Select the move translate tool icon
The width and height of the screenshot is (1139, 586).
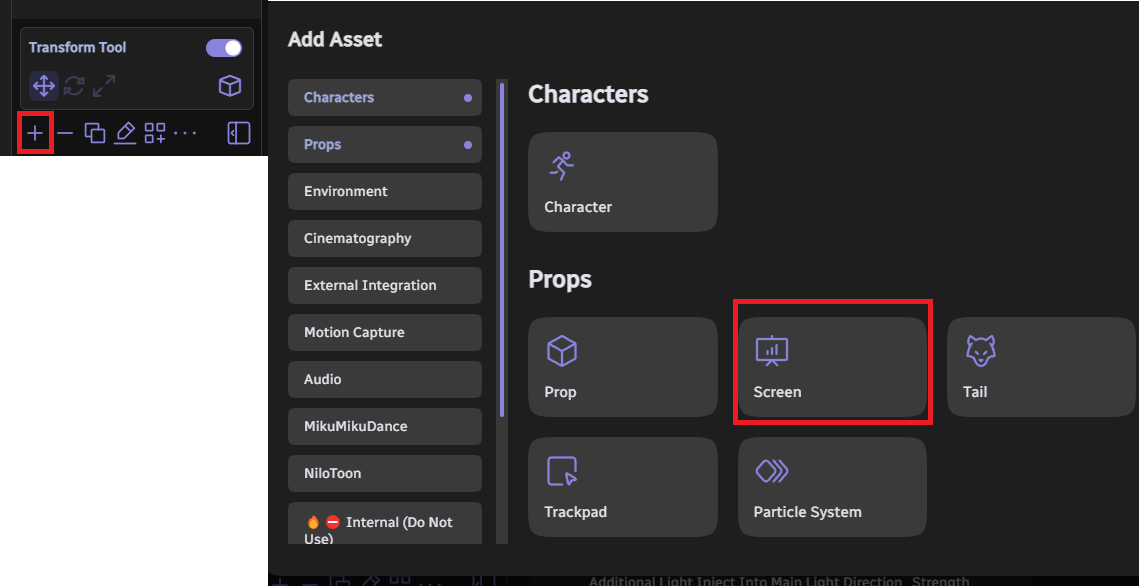point(44,86)
